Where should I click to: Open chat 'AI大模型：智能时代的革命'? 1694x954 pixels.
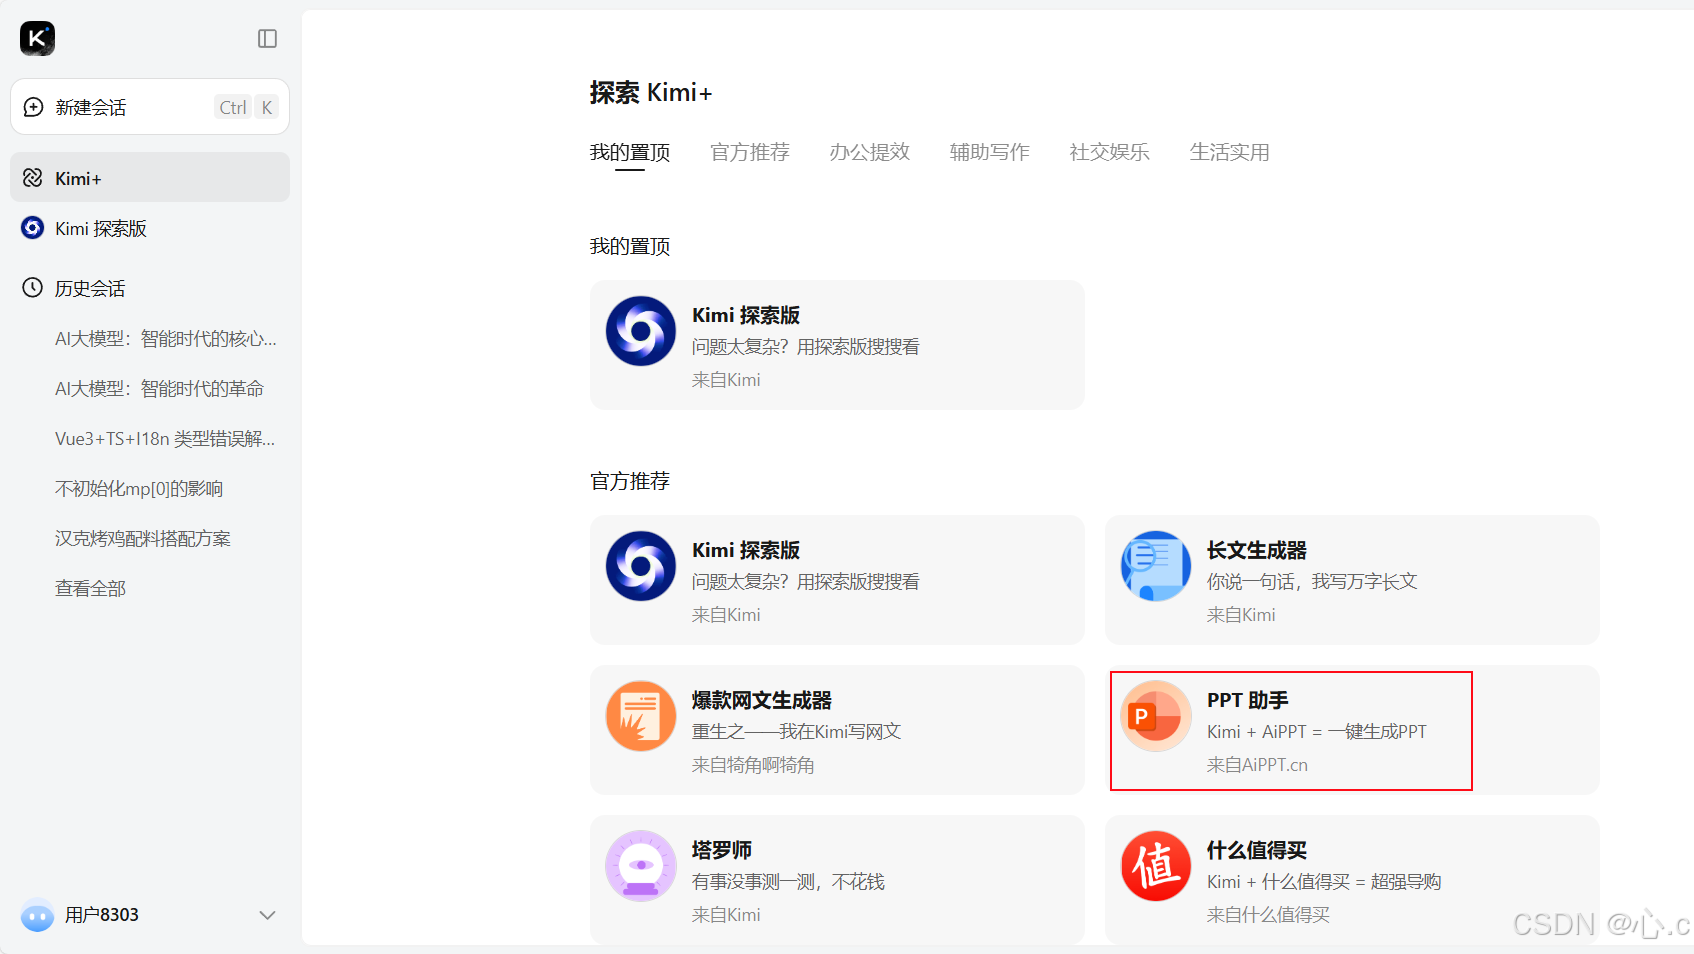point(160,389)
